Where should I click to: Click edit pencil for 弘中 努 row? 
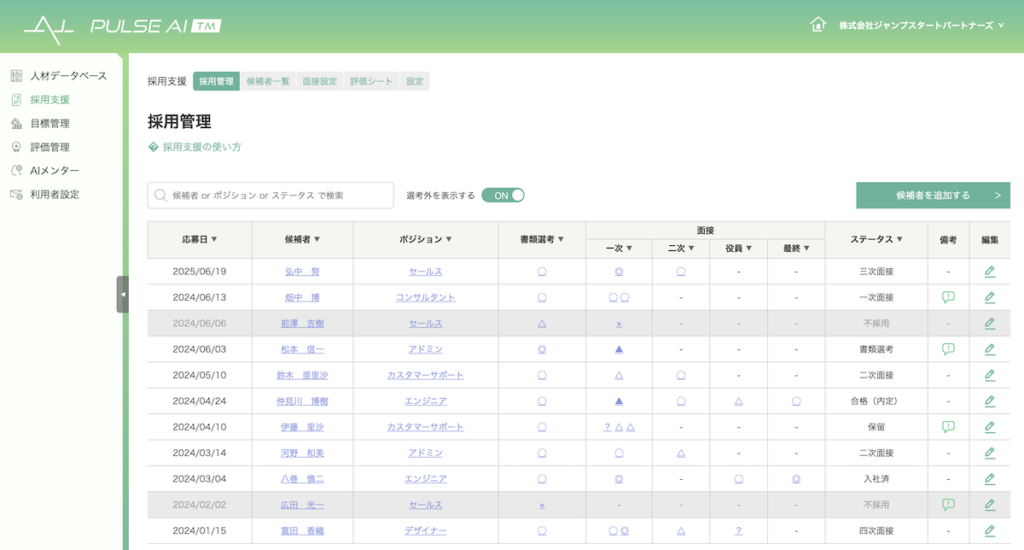coord(989,271)
